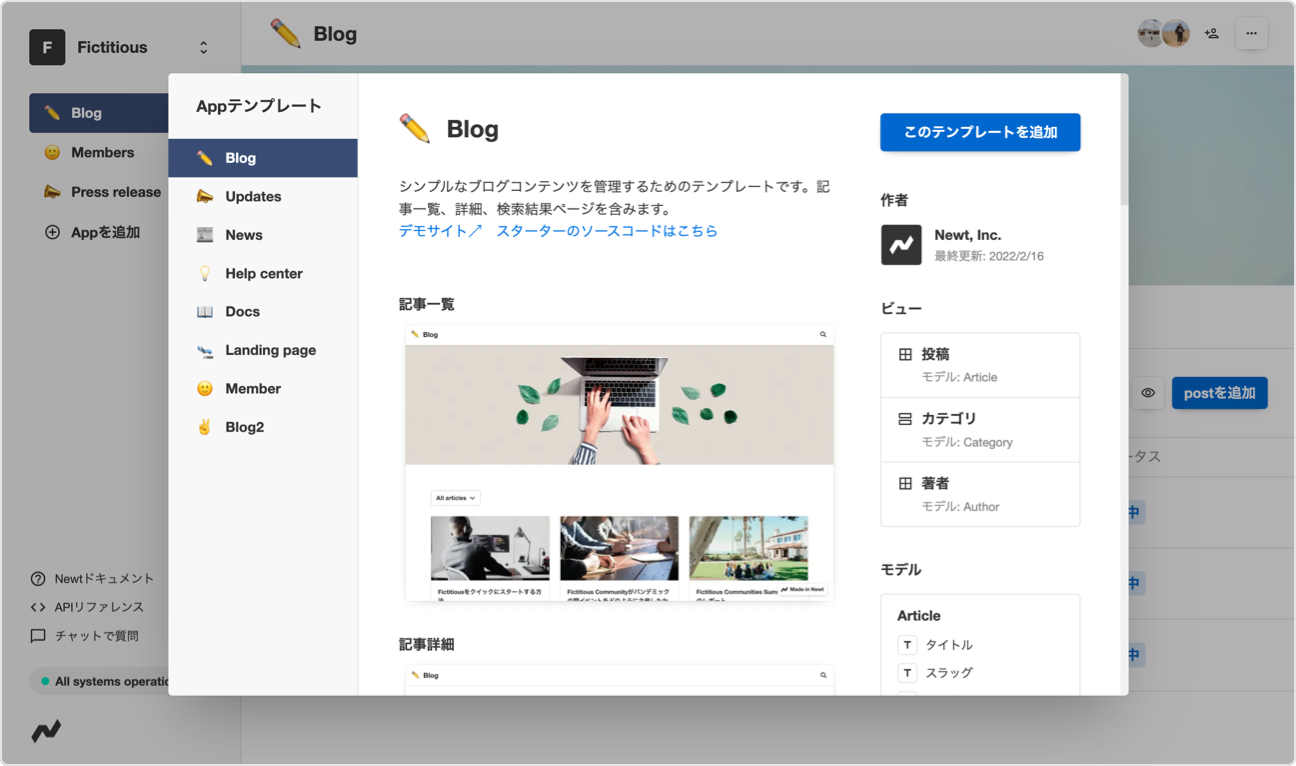Open the All articles filter dropdown in preview
Viewport: 1296px width, 766px height.
click(455, 497)
